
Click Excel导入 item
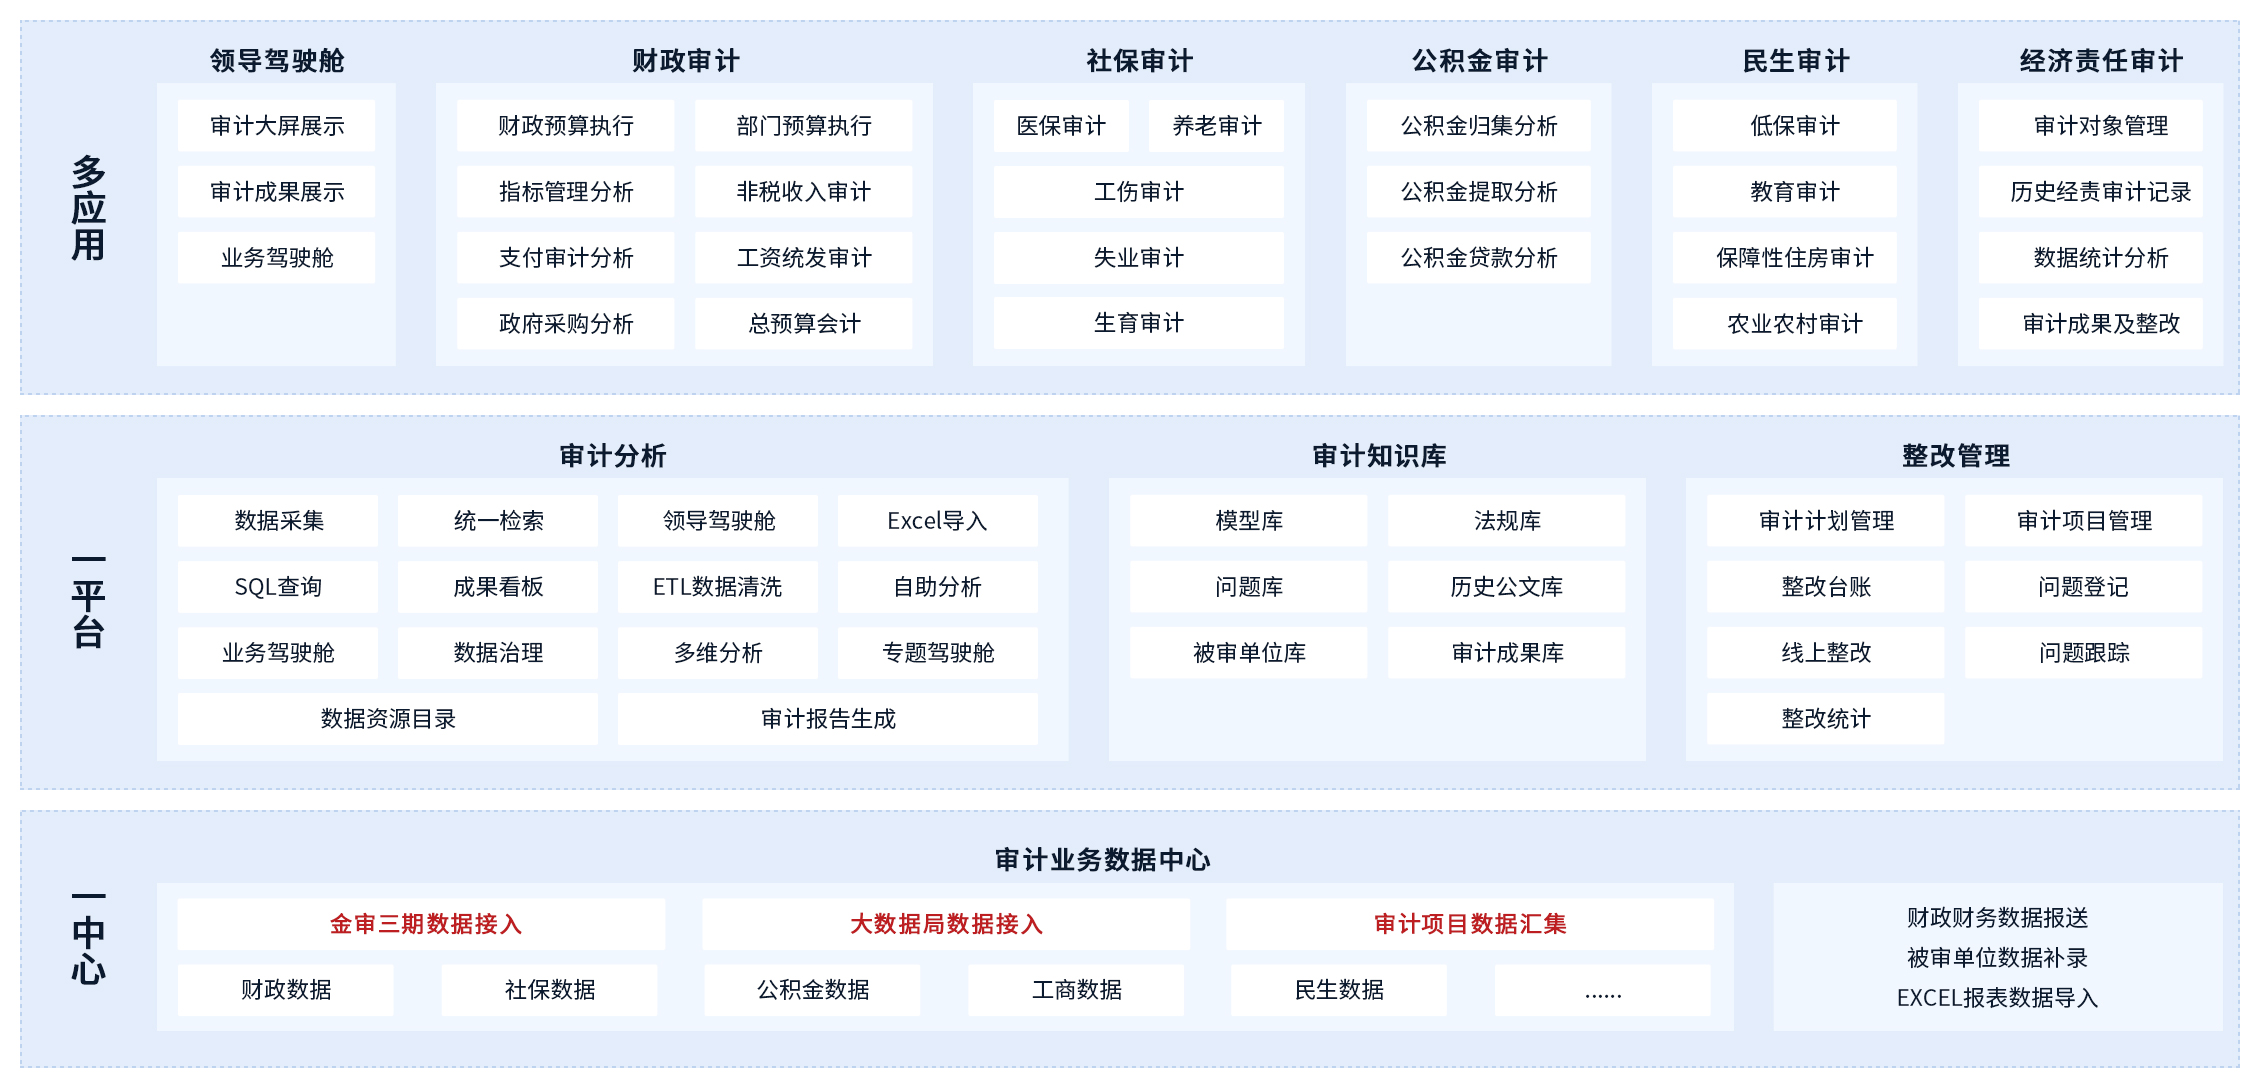point(938,521)
